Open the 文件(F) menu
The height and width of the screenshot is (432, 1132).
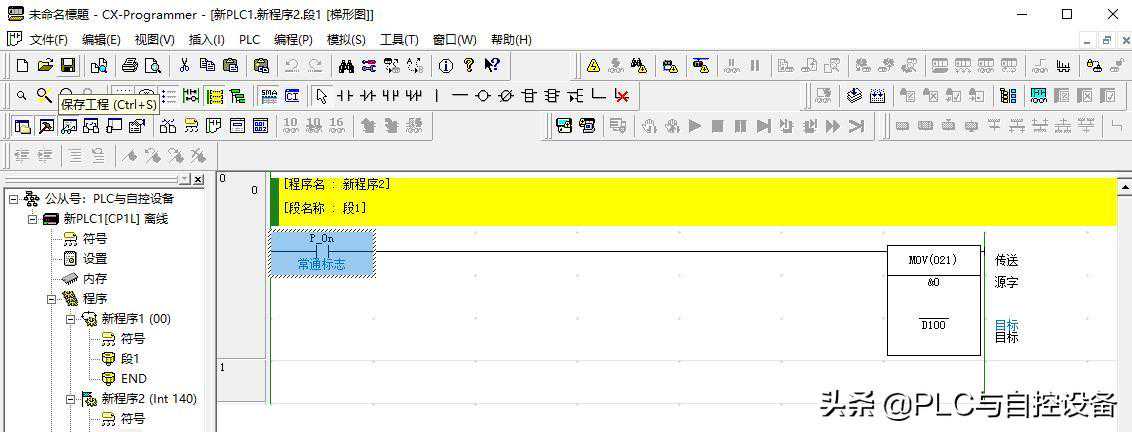tap(48, 40)
